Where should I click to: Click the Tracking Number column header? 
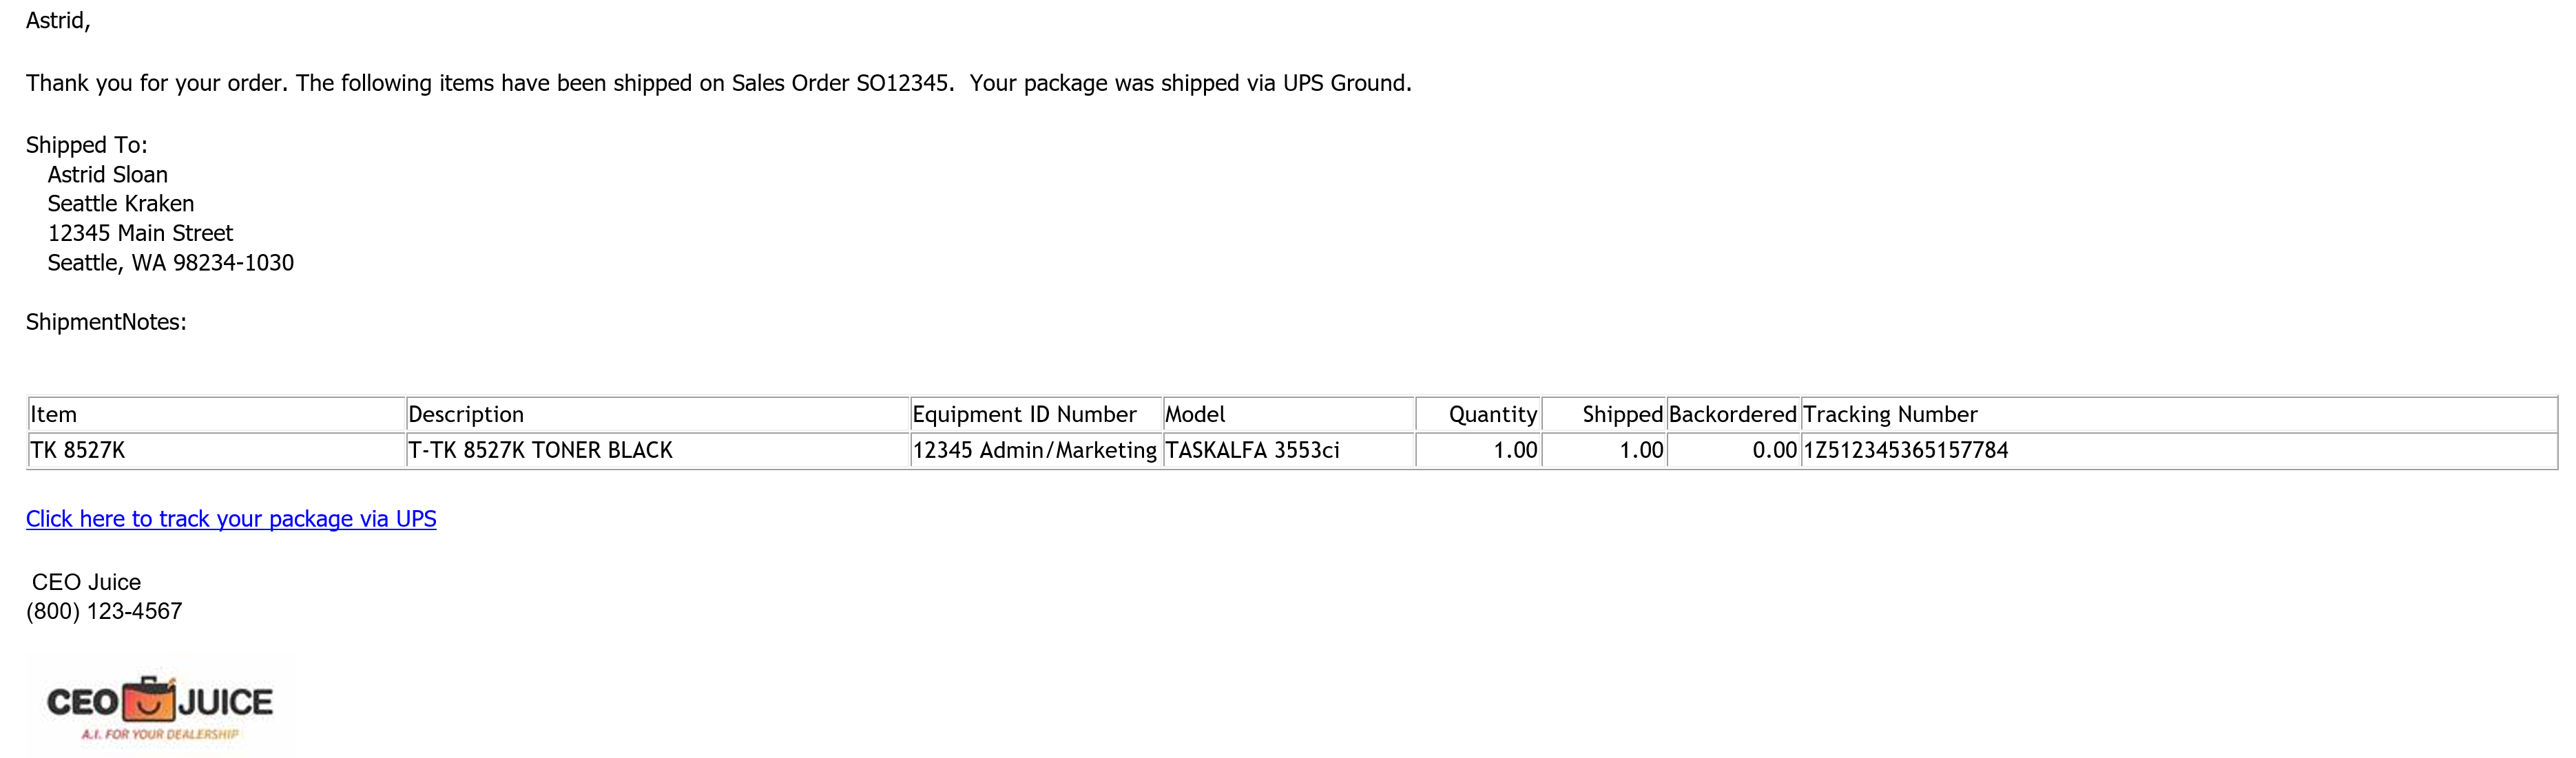(x=2179, y=414)
